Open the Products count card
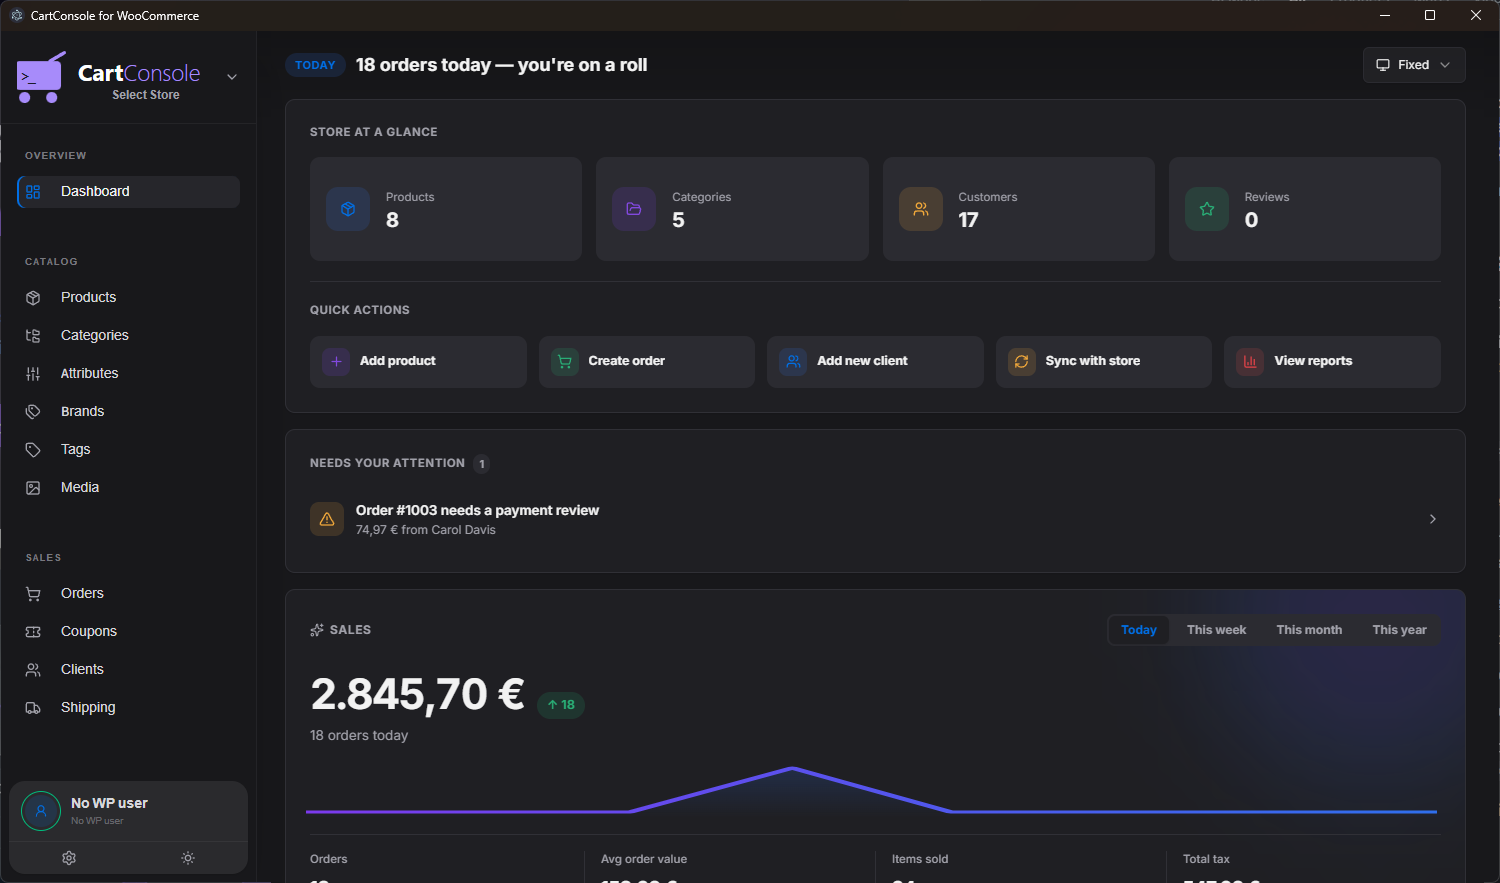The width and height of the screenshot is (1500, 883). (446, 209)
